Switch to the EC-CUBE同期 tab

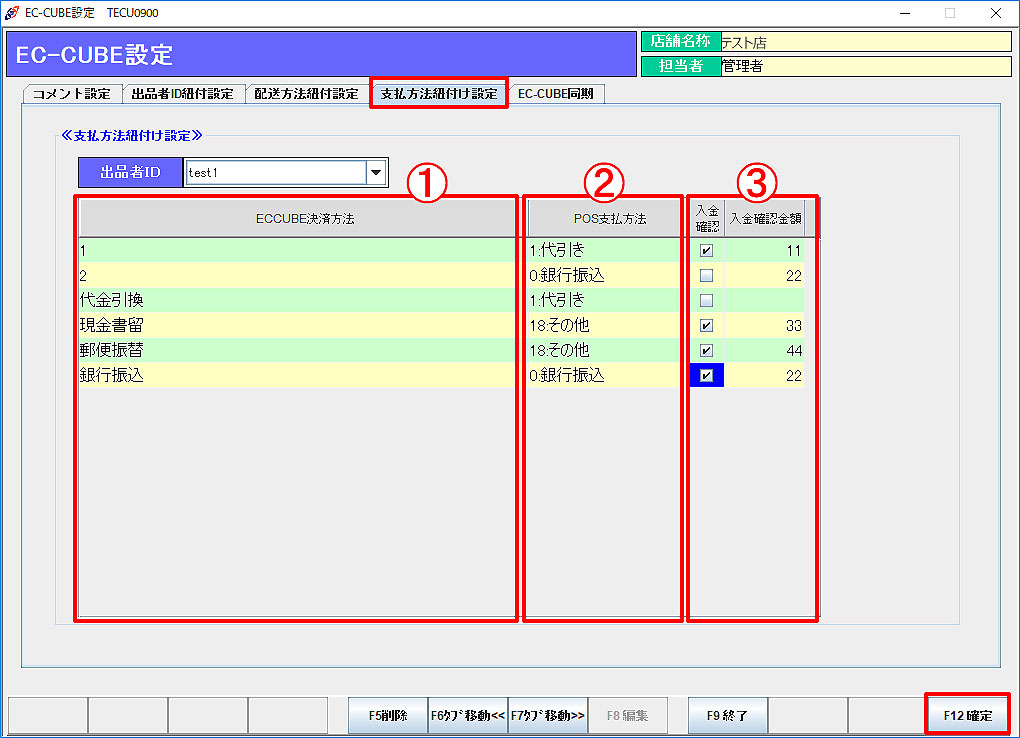(x=556, y=94)
